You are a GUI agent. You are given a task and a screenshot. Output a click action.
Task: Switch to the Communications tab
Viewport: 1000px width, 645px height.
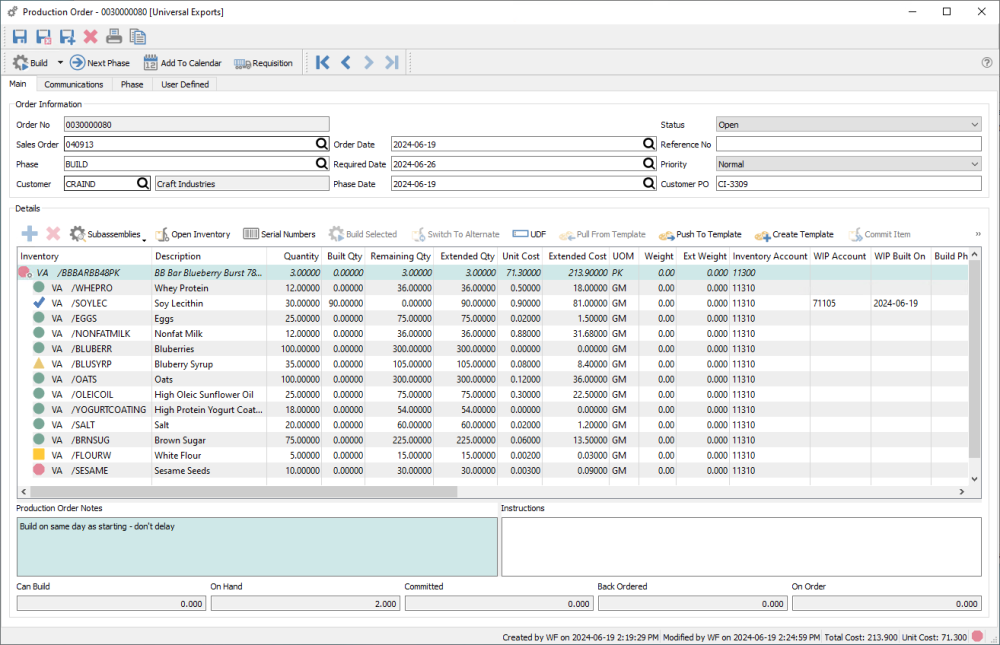[74, 85]
